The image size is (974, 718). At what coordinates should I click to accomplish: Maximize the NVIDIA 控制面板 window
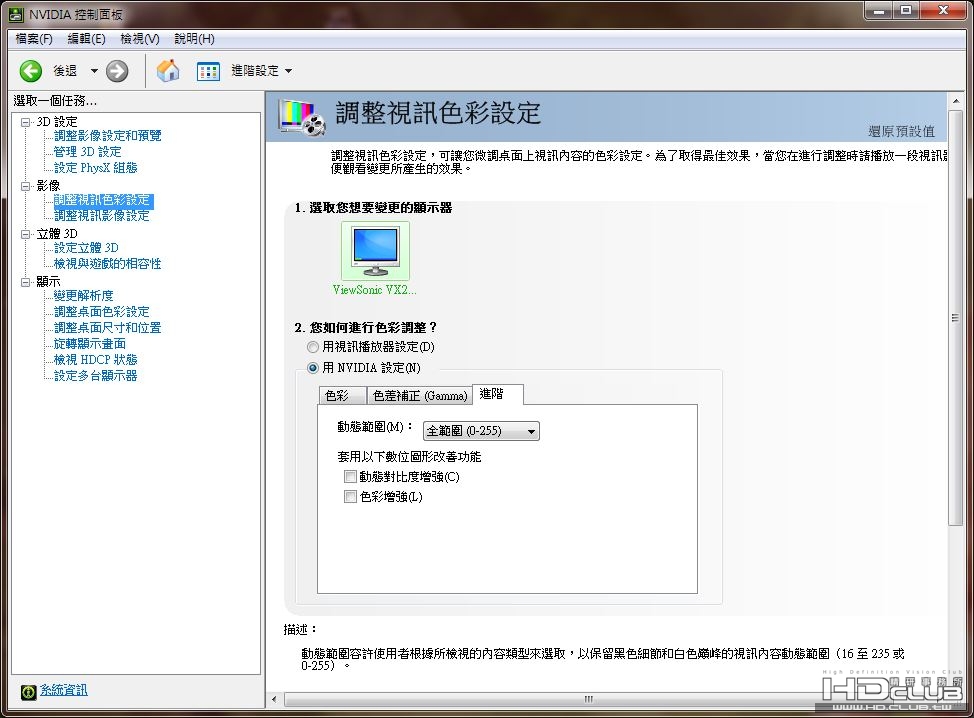click(x=906, y=11)
